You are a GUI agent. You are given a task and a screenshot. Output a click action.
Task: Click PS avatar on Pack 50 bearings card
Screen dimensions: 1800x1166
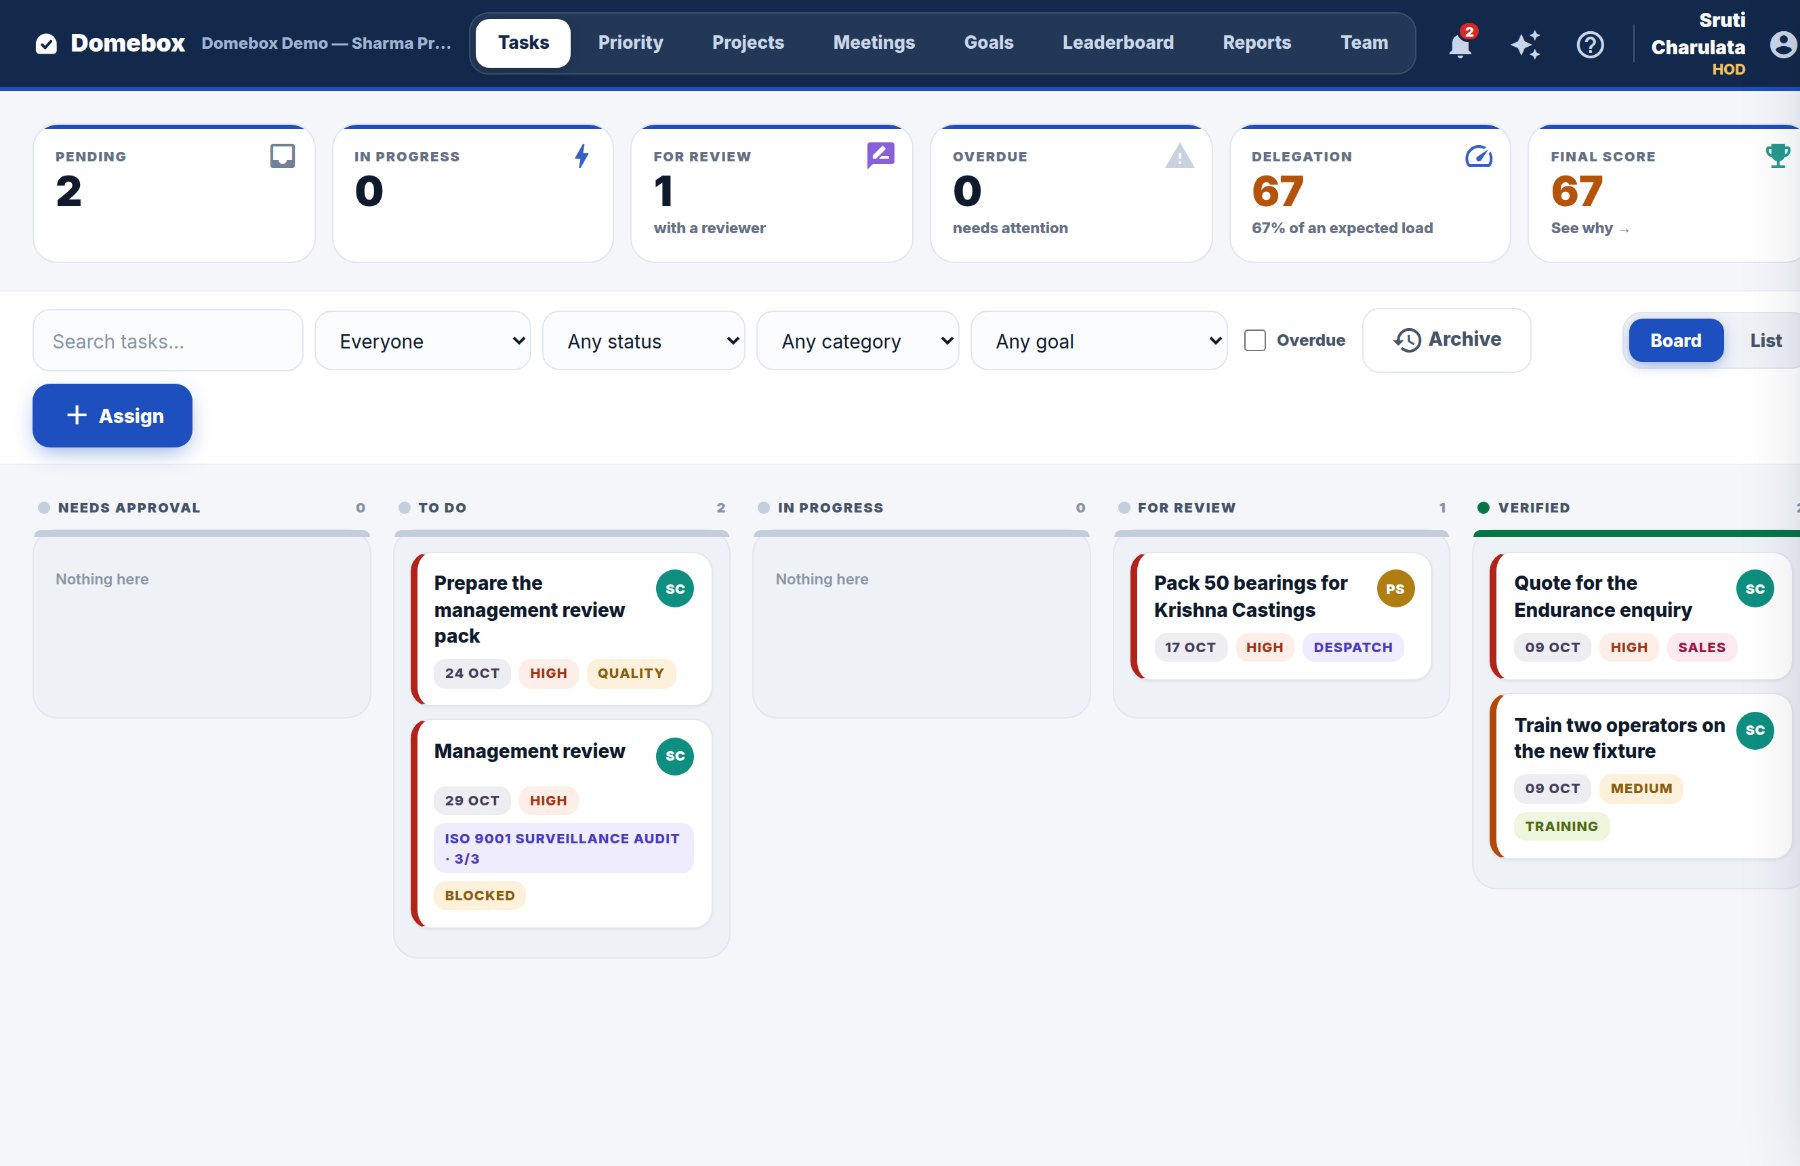click(1395, 589)
